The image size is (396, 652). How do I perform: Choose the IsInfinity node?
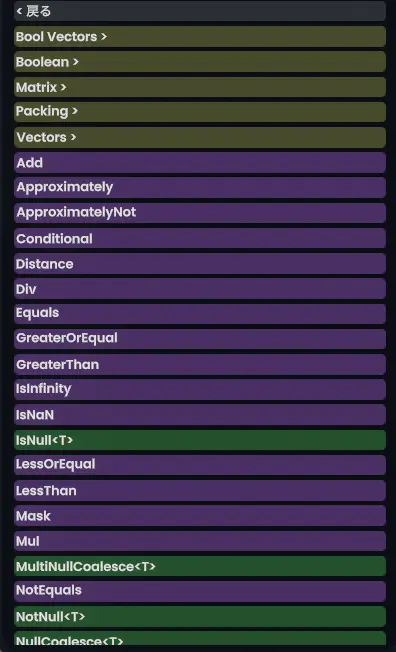pyautogui.click(x=200, y=390)
